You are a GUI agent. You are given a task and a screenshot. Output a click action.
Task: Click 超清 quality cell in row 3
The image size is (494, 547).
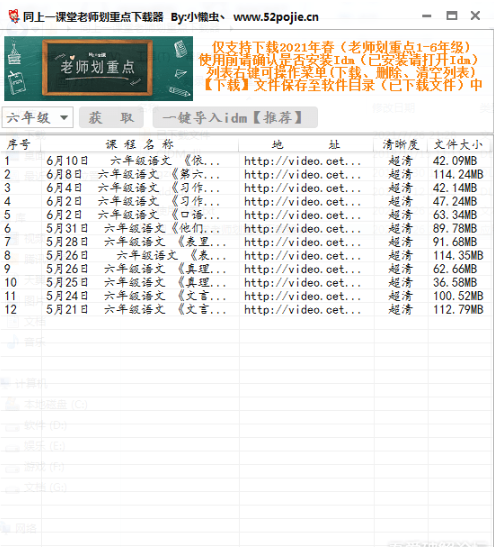[x=401, y=188]
